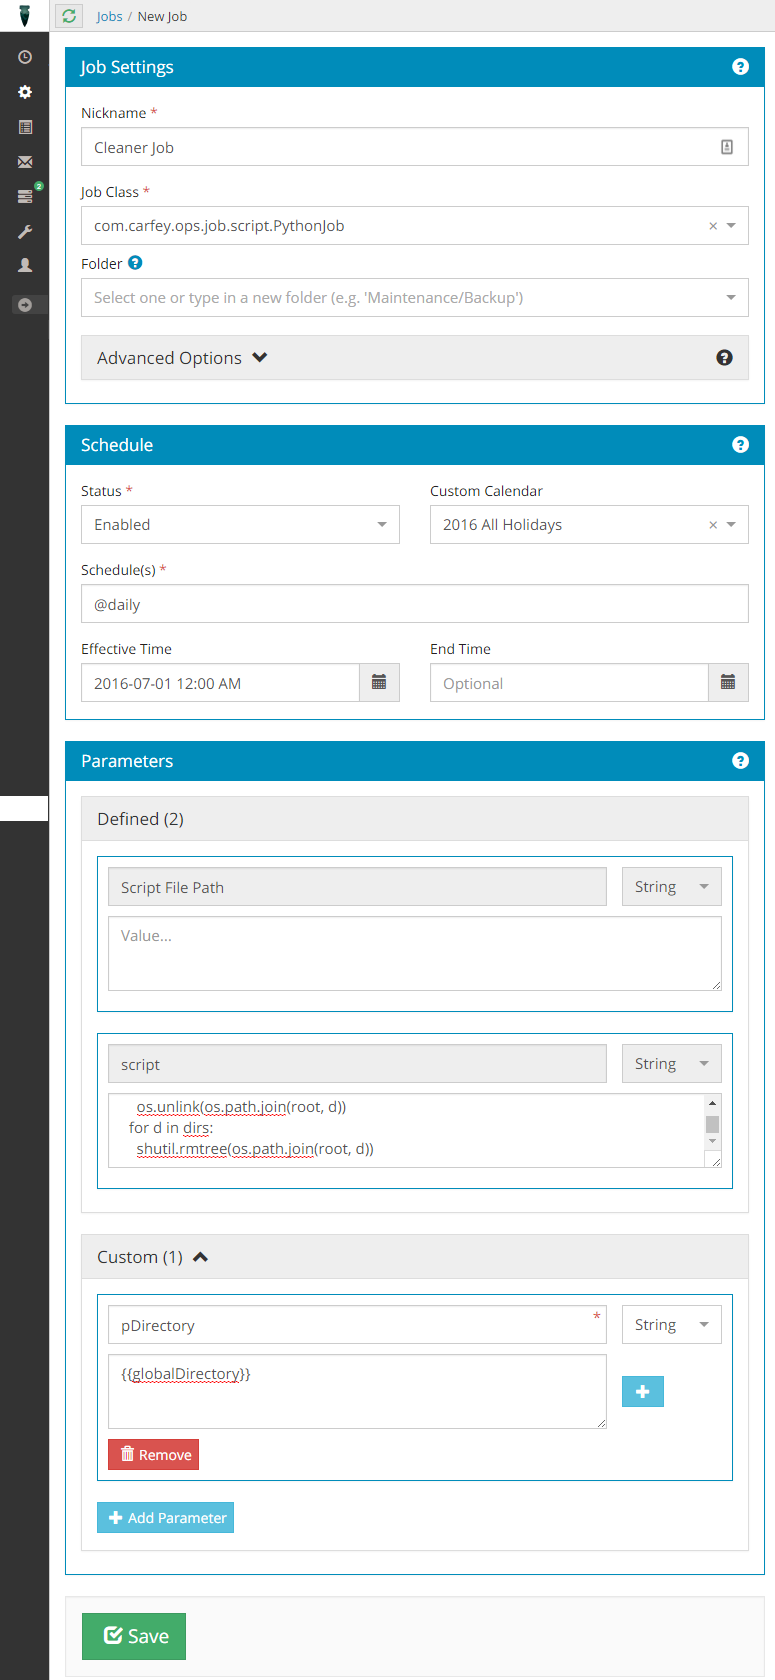The width and height of the screenshot is (775, 1680).
Task: Expand the Advanced Options section
Action: 182,358
